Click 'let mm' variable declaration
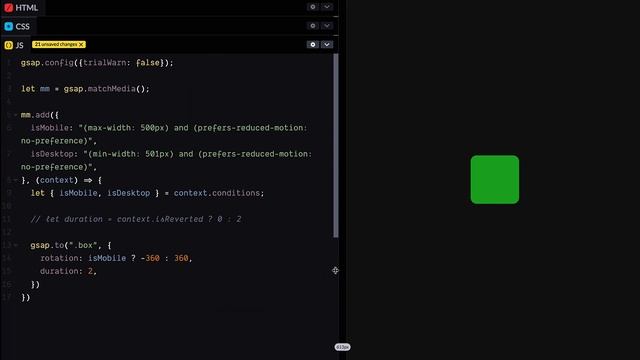The height and width of the screenshot is (360, 640). pyautogui.click(x=35, y=89)
